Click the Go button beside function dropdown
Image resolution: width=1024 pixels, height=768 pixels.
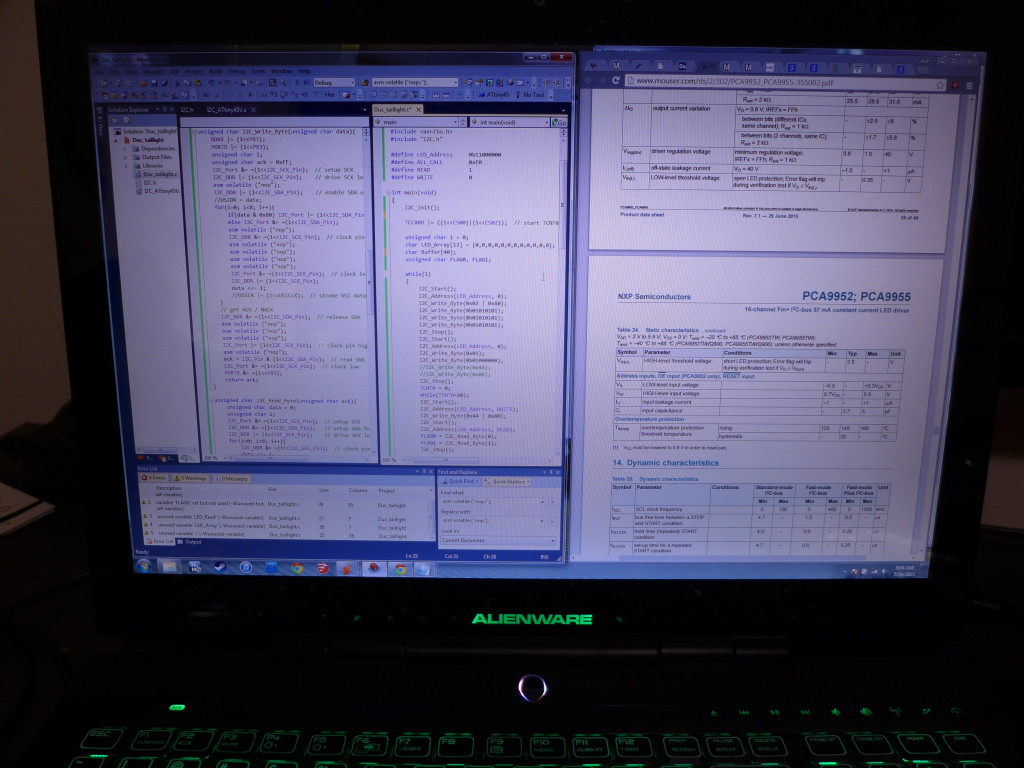(558, 122)
